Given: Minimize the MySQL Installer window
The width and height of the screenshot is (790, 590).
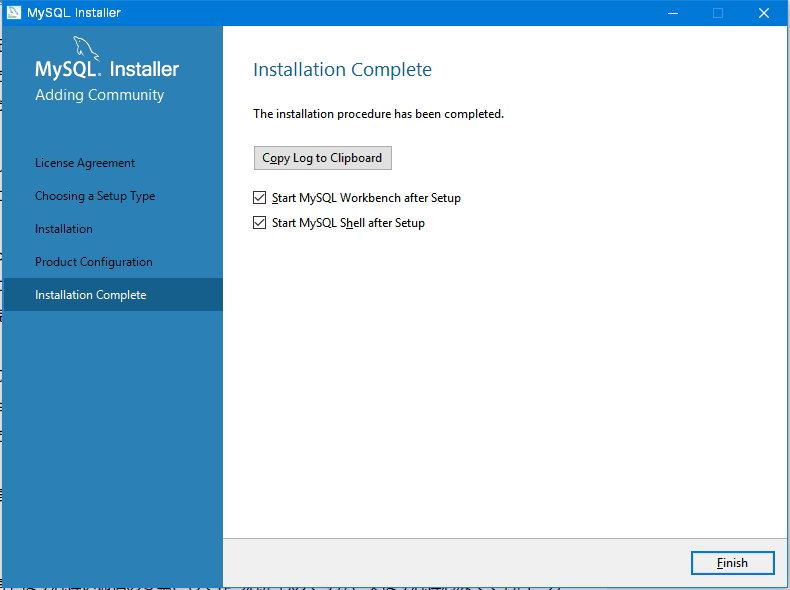Looking at the screenshot, I should [x=671, y=13].
